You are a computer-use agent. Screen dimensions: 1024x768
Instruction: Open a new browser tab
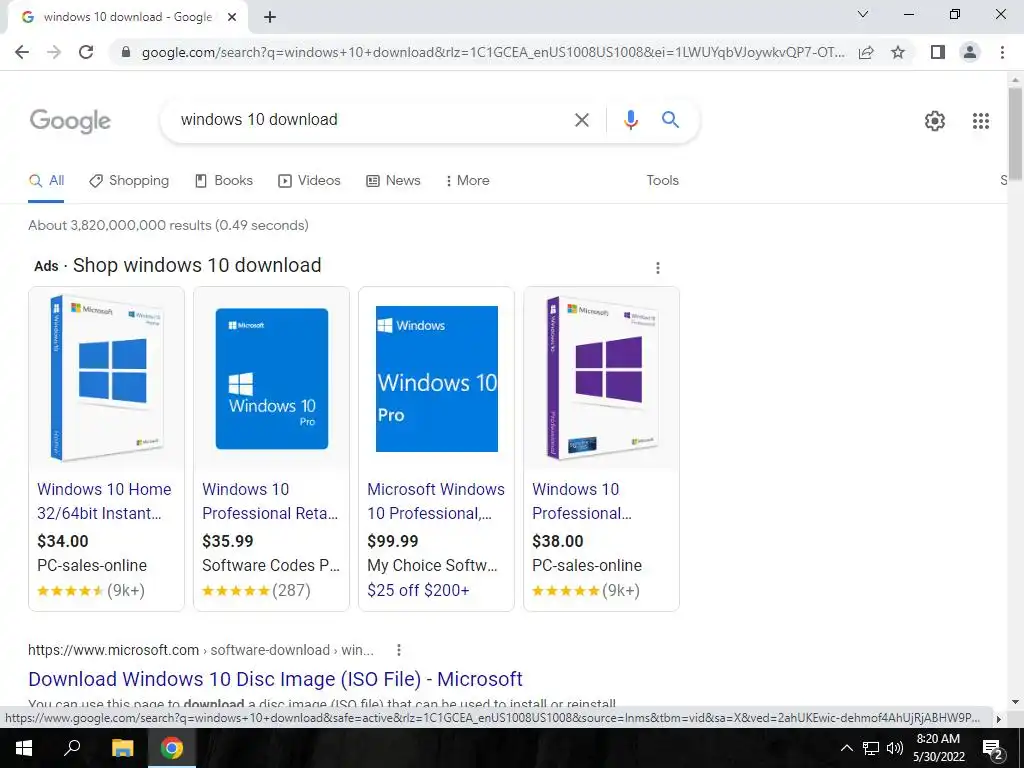click(270, 18)
